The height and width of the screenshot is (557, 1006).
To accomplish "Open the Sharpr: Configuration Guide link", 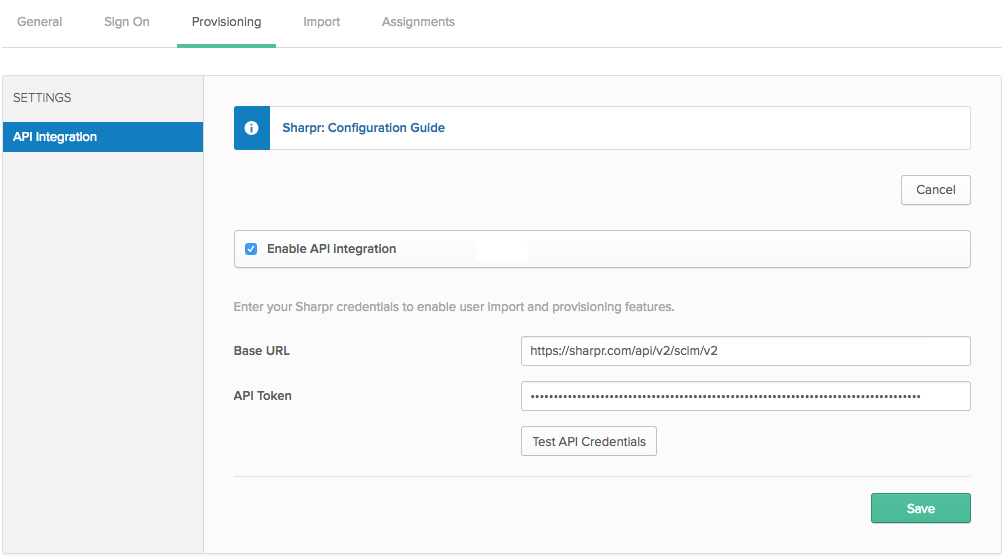I will 364,128.
